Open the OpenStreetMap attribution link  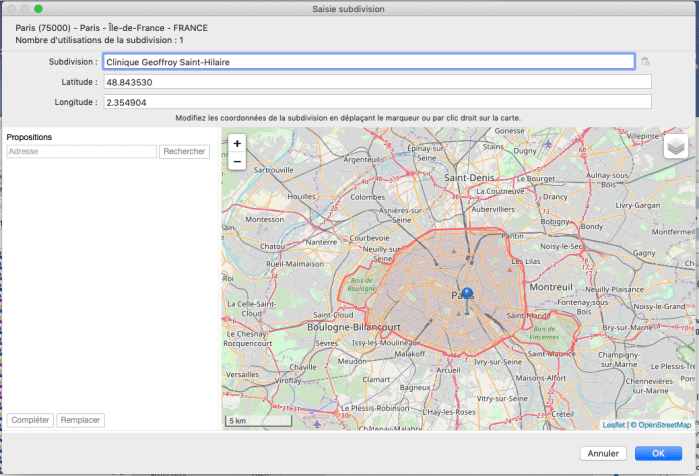[x=664, y=425]
